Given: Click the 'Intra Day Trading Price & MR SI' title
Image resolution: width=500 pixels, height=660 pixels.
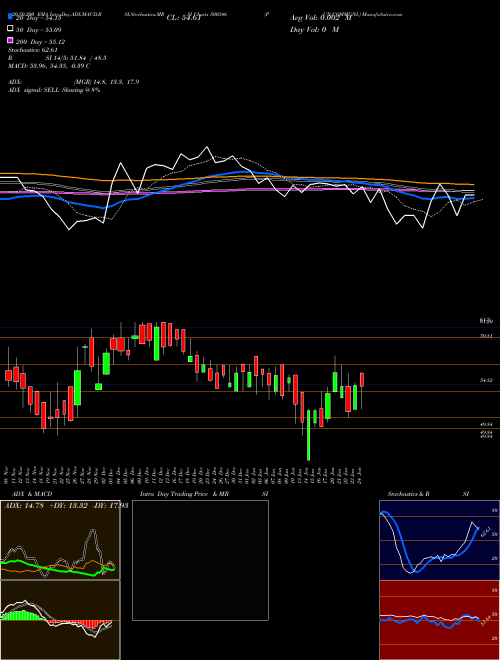Looking at the screenshot, I should tap(204, 494).
